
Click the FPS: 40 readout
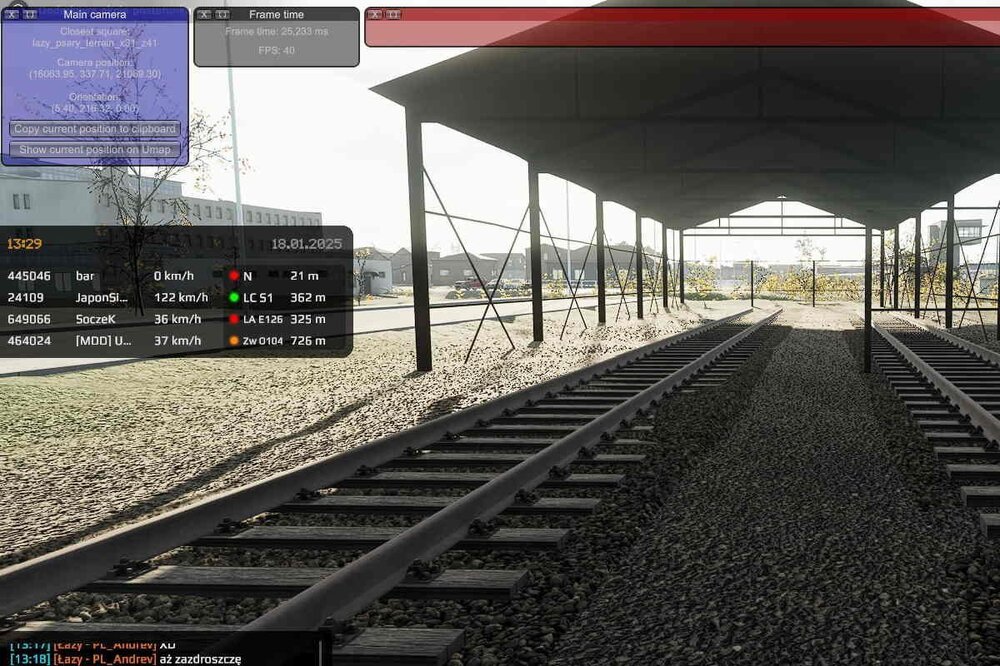tap(276, 50)
